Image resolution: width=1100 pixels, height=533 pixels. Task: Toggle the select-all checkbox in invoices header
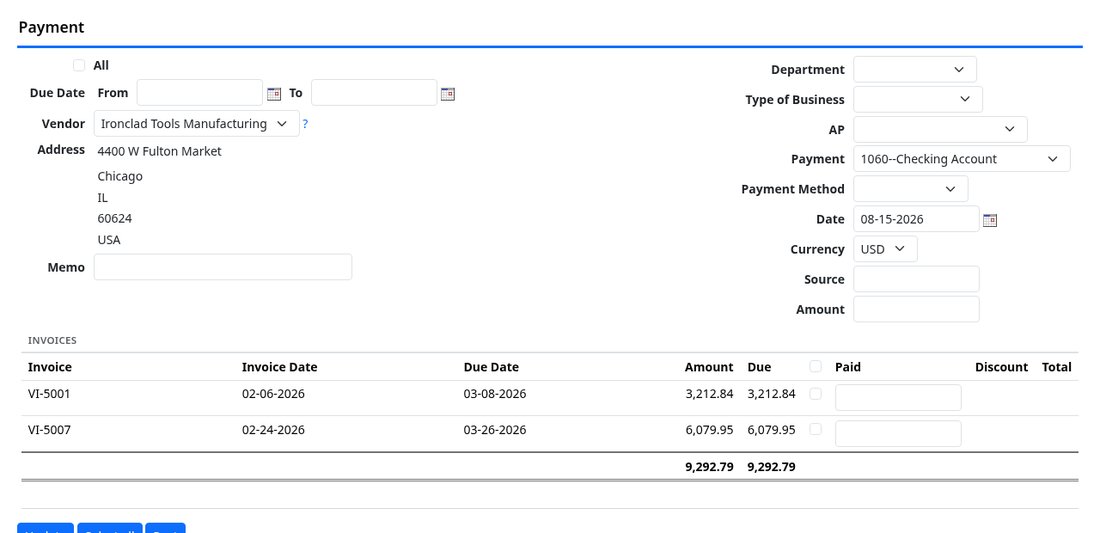[x=815, y=366]
